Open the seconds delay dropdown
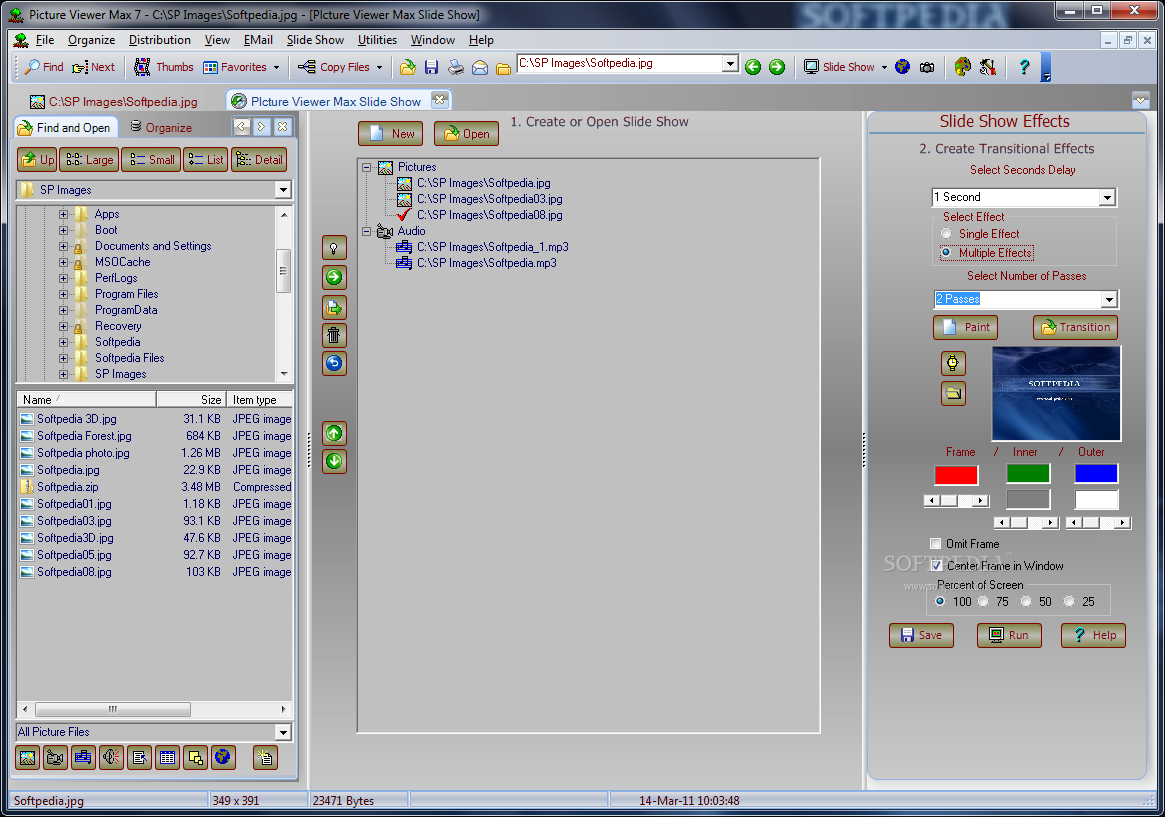Viewport: 1165px width, 817px height. click(1107, 198)
